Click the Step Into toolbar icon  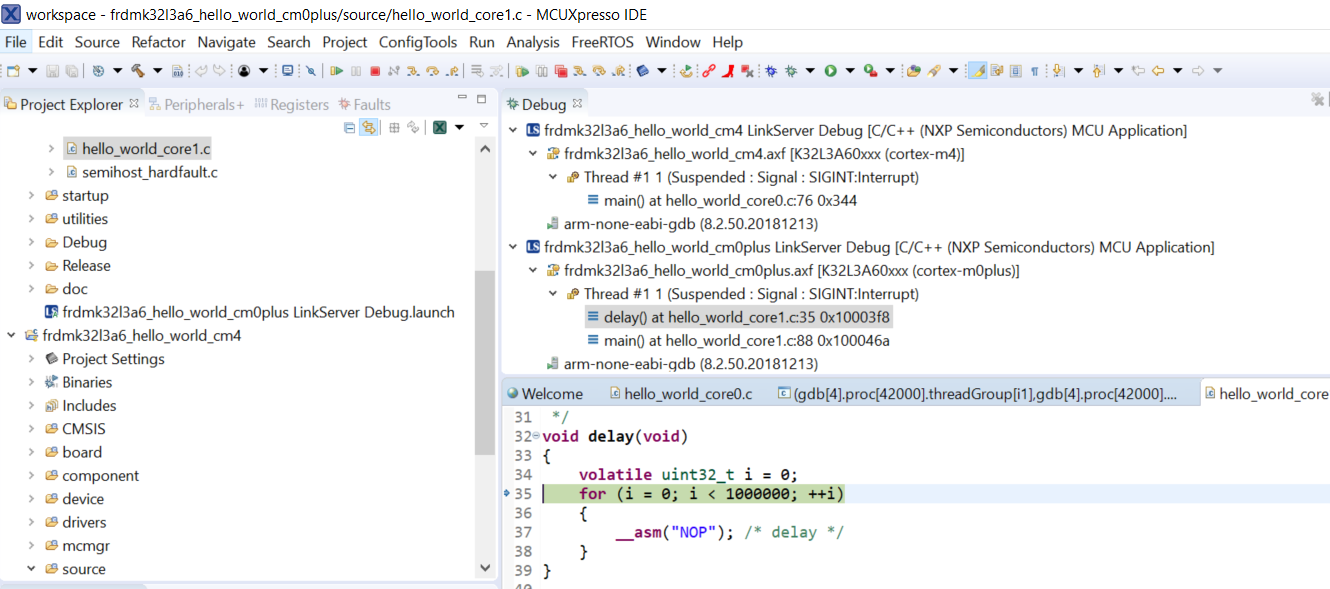tap(414, 71)
